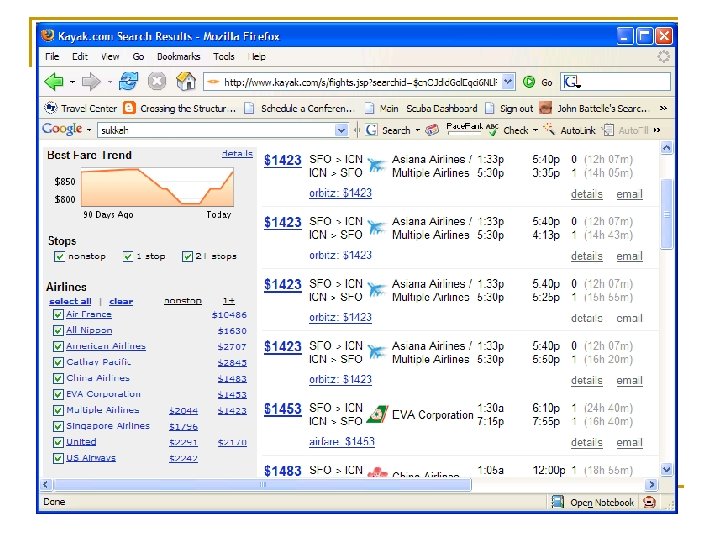Click the vertical scroll down arrow
The width and height of the screenshot is (720, 540).
666,469
